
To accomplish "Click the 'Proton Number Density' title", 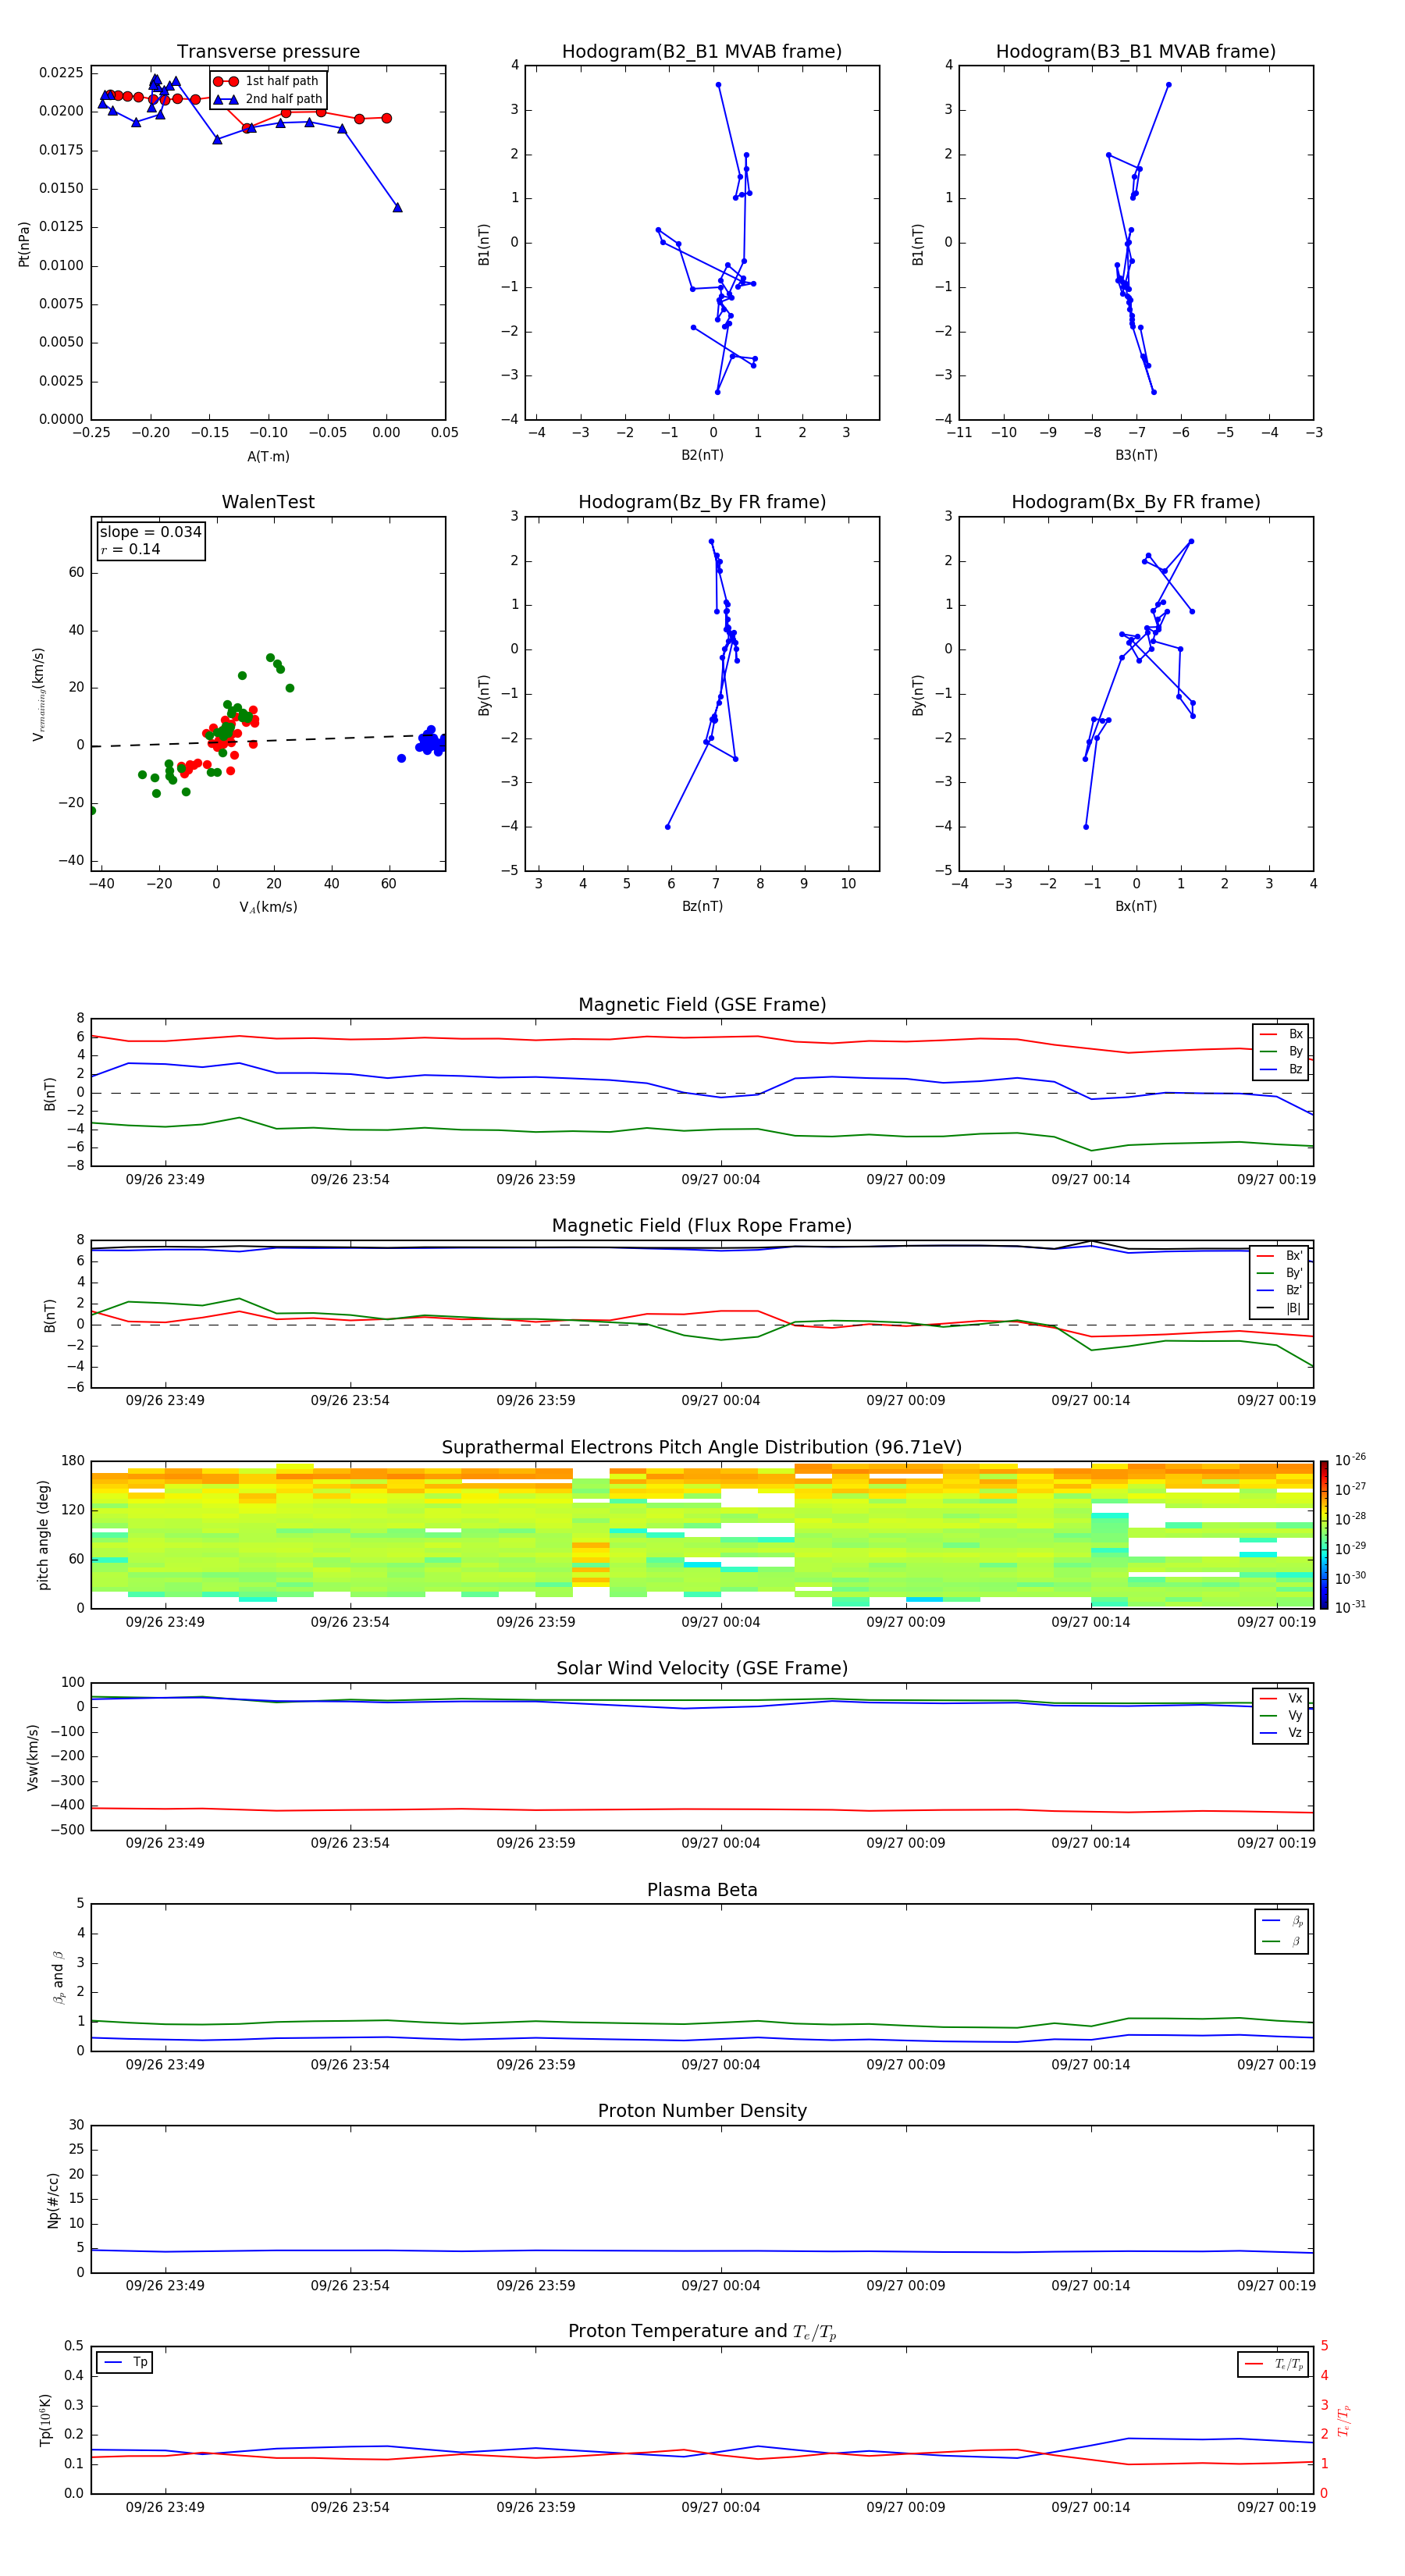I will click(x=702, y=2111).
